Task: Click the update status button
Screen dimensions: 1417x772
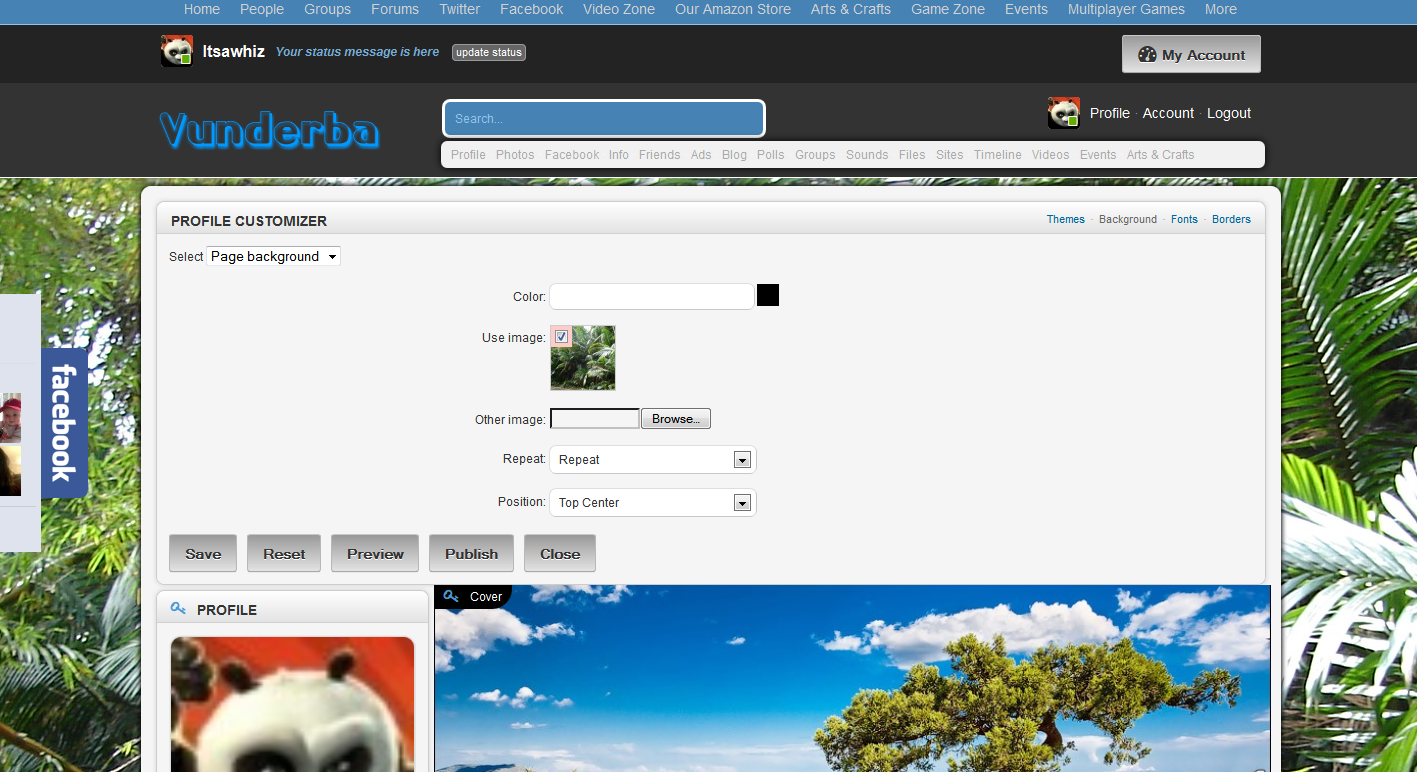Action: click(489, 52)
